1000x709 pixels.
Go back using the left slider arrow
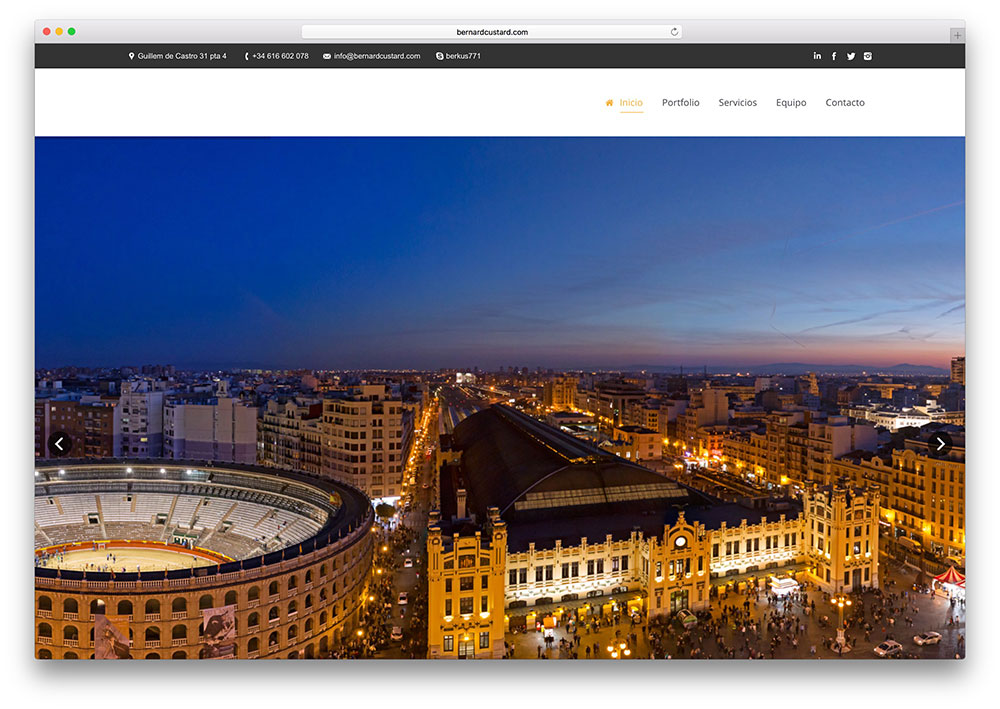[60, 444]
